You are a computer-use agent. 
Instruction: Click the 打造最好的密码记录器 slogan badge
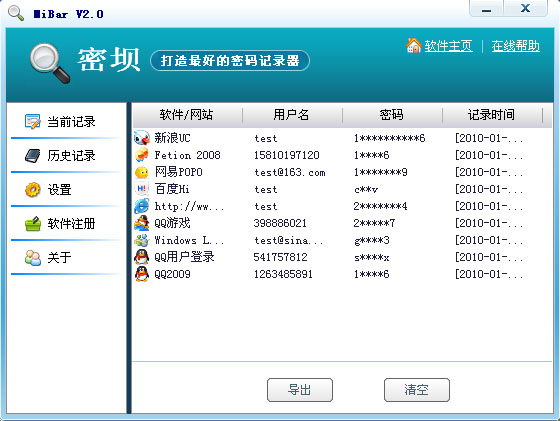pyautogui.click(x=230, y=61)
